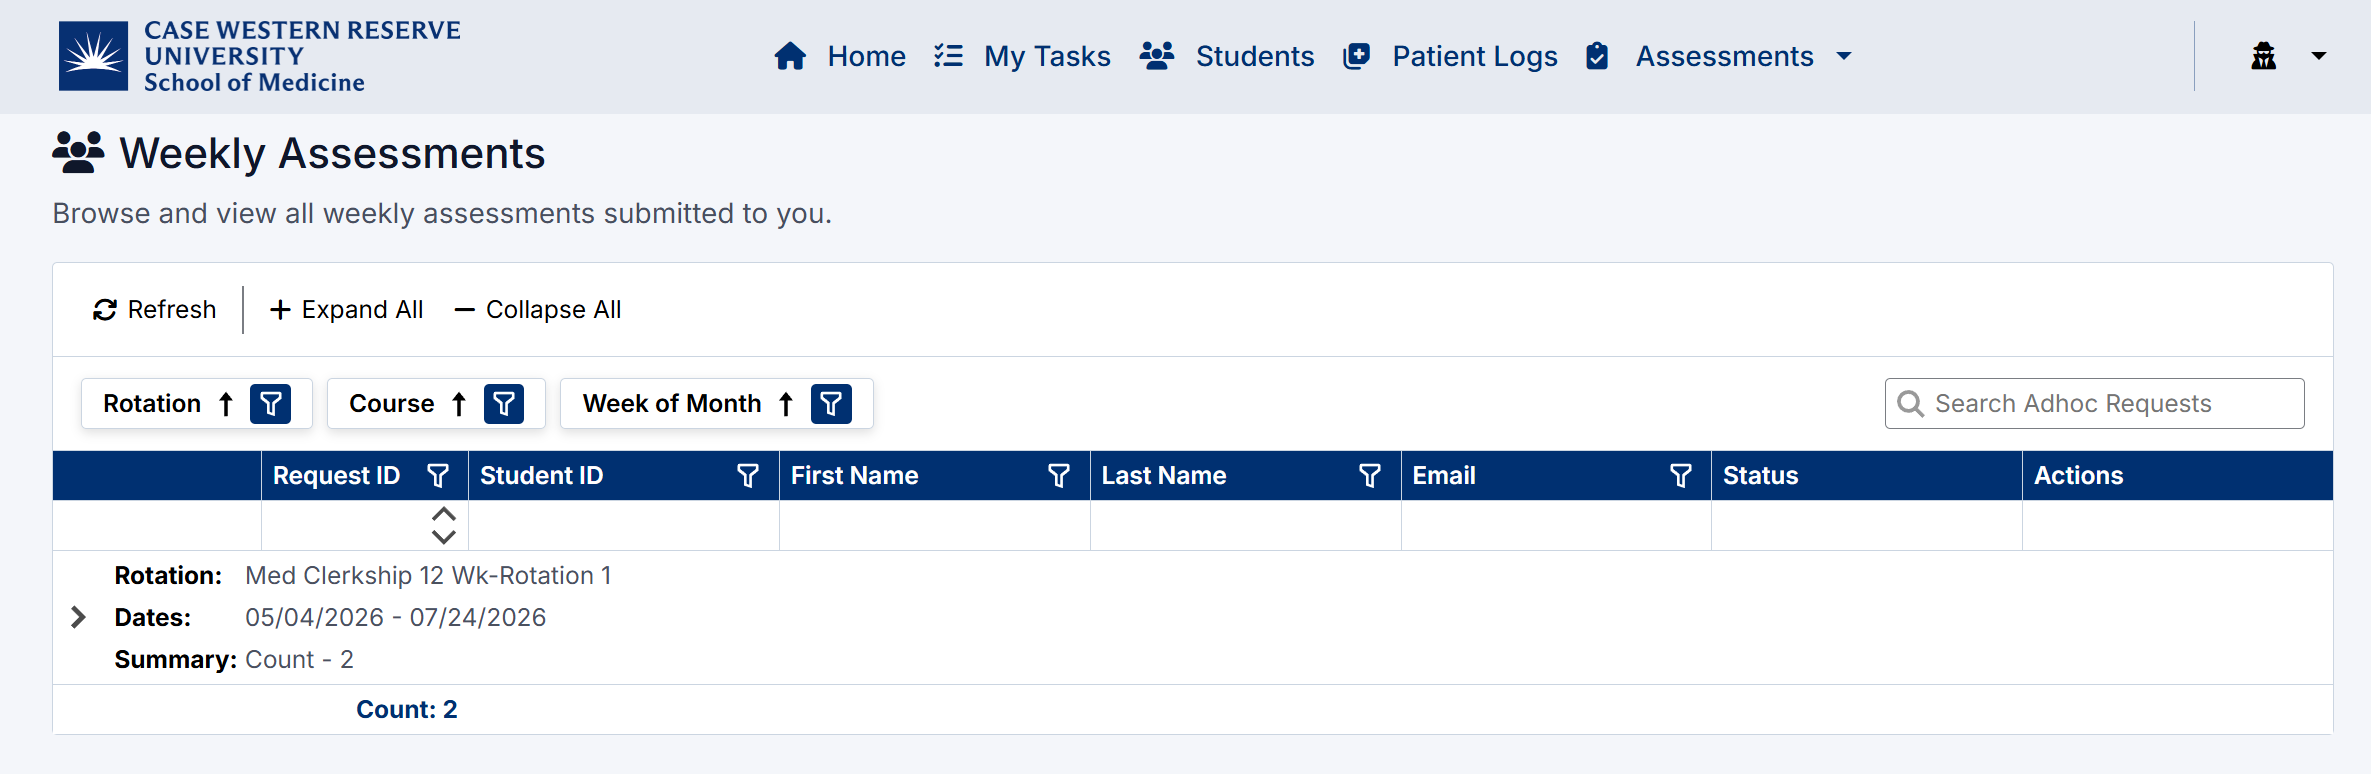This screenshot has width=2371, height=774.
Task: Click the Expand All button
Action: [347, 310]
